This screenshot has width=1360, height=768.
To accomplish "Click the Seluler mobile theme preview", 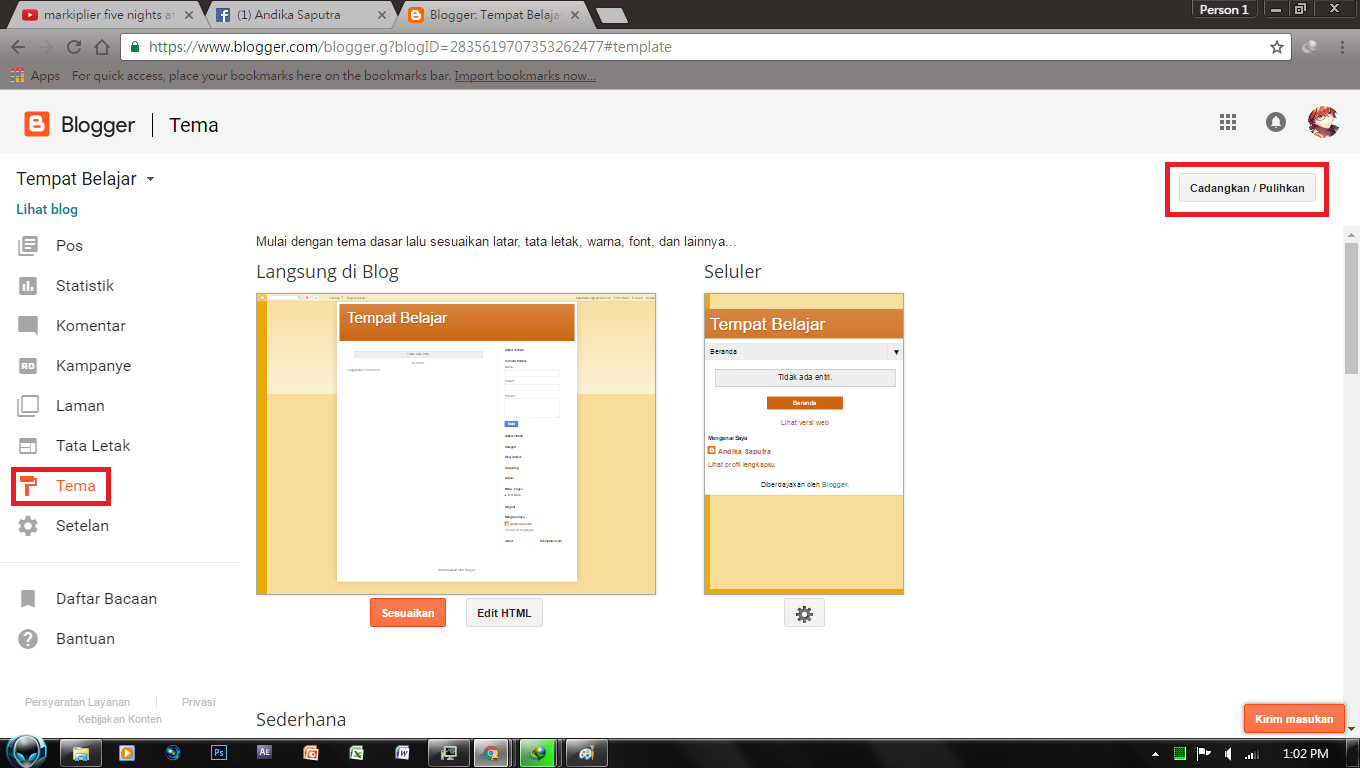I will point(804,444).
